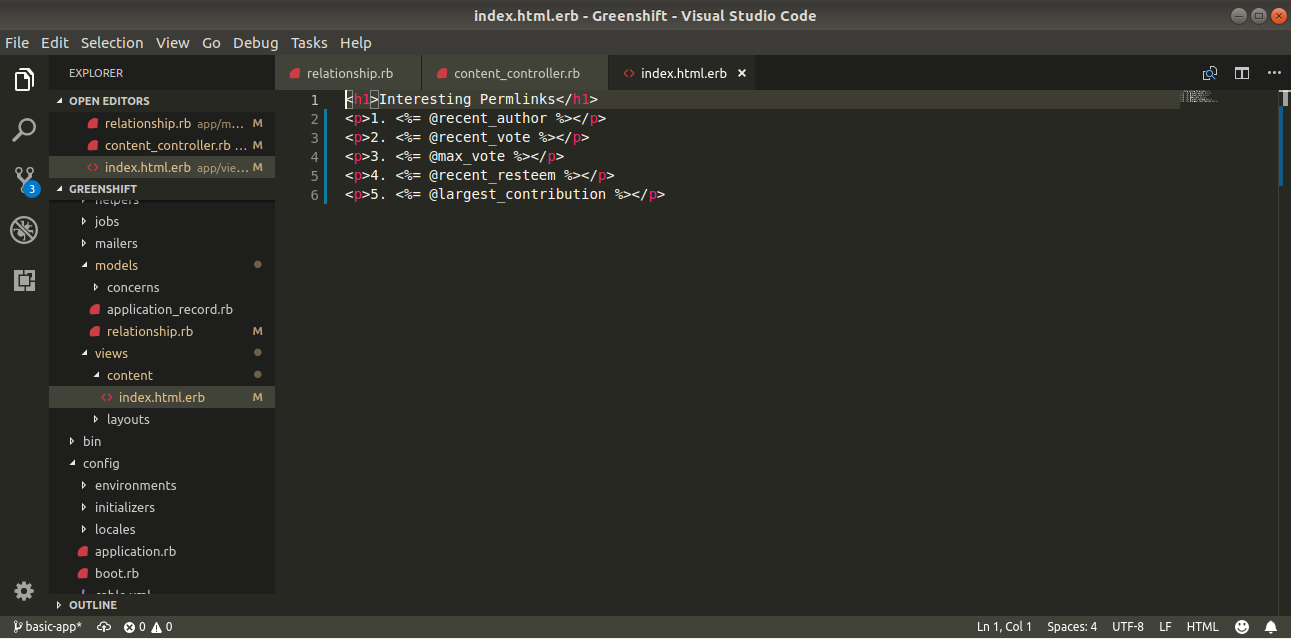Click the Open Changes icon in editor toolbar
The height and width of the screenshot is (639, 1291).
1210,73
